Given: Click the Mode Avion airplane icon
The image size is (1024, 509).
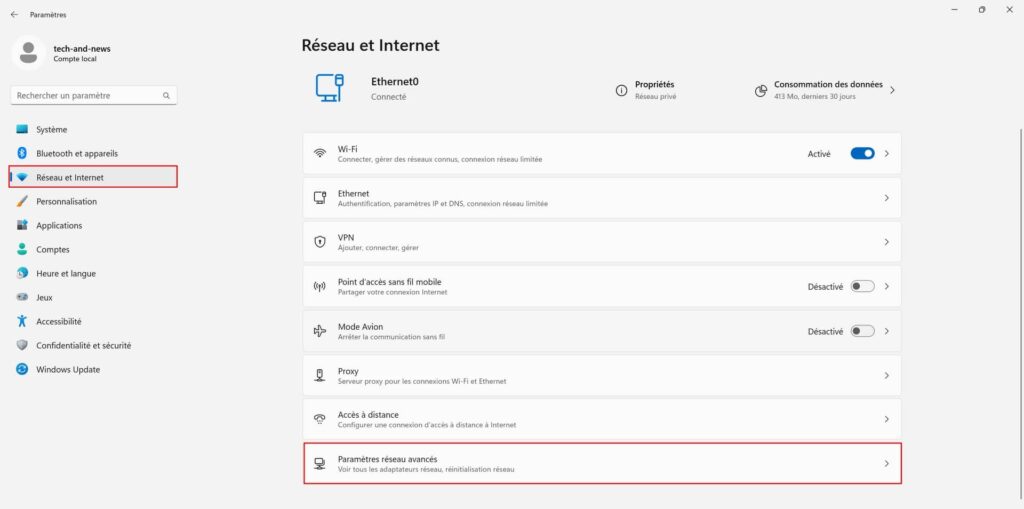Looking at the screenshot, I should click(319, 331).
